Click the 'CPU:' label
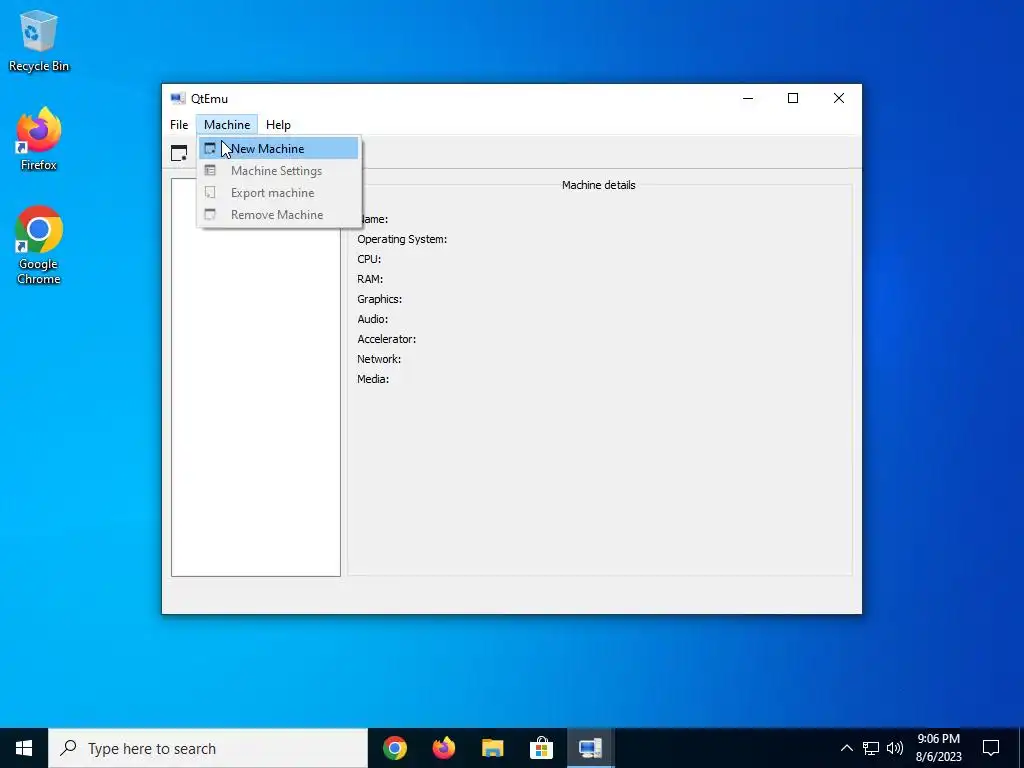Image resolution: width=1024 pixels, height=768 pixels. 369,259
